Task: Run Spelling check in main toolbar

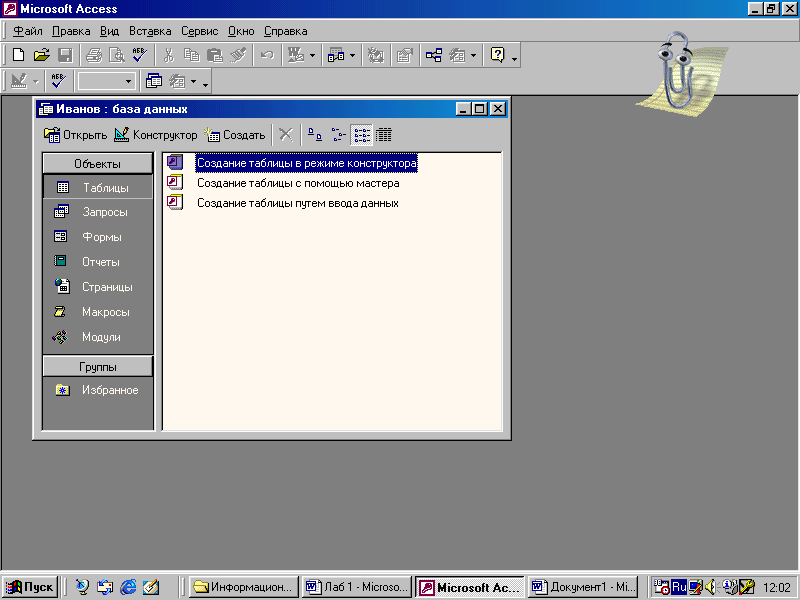Action: (140, 55)
